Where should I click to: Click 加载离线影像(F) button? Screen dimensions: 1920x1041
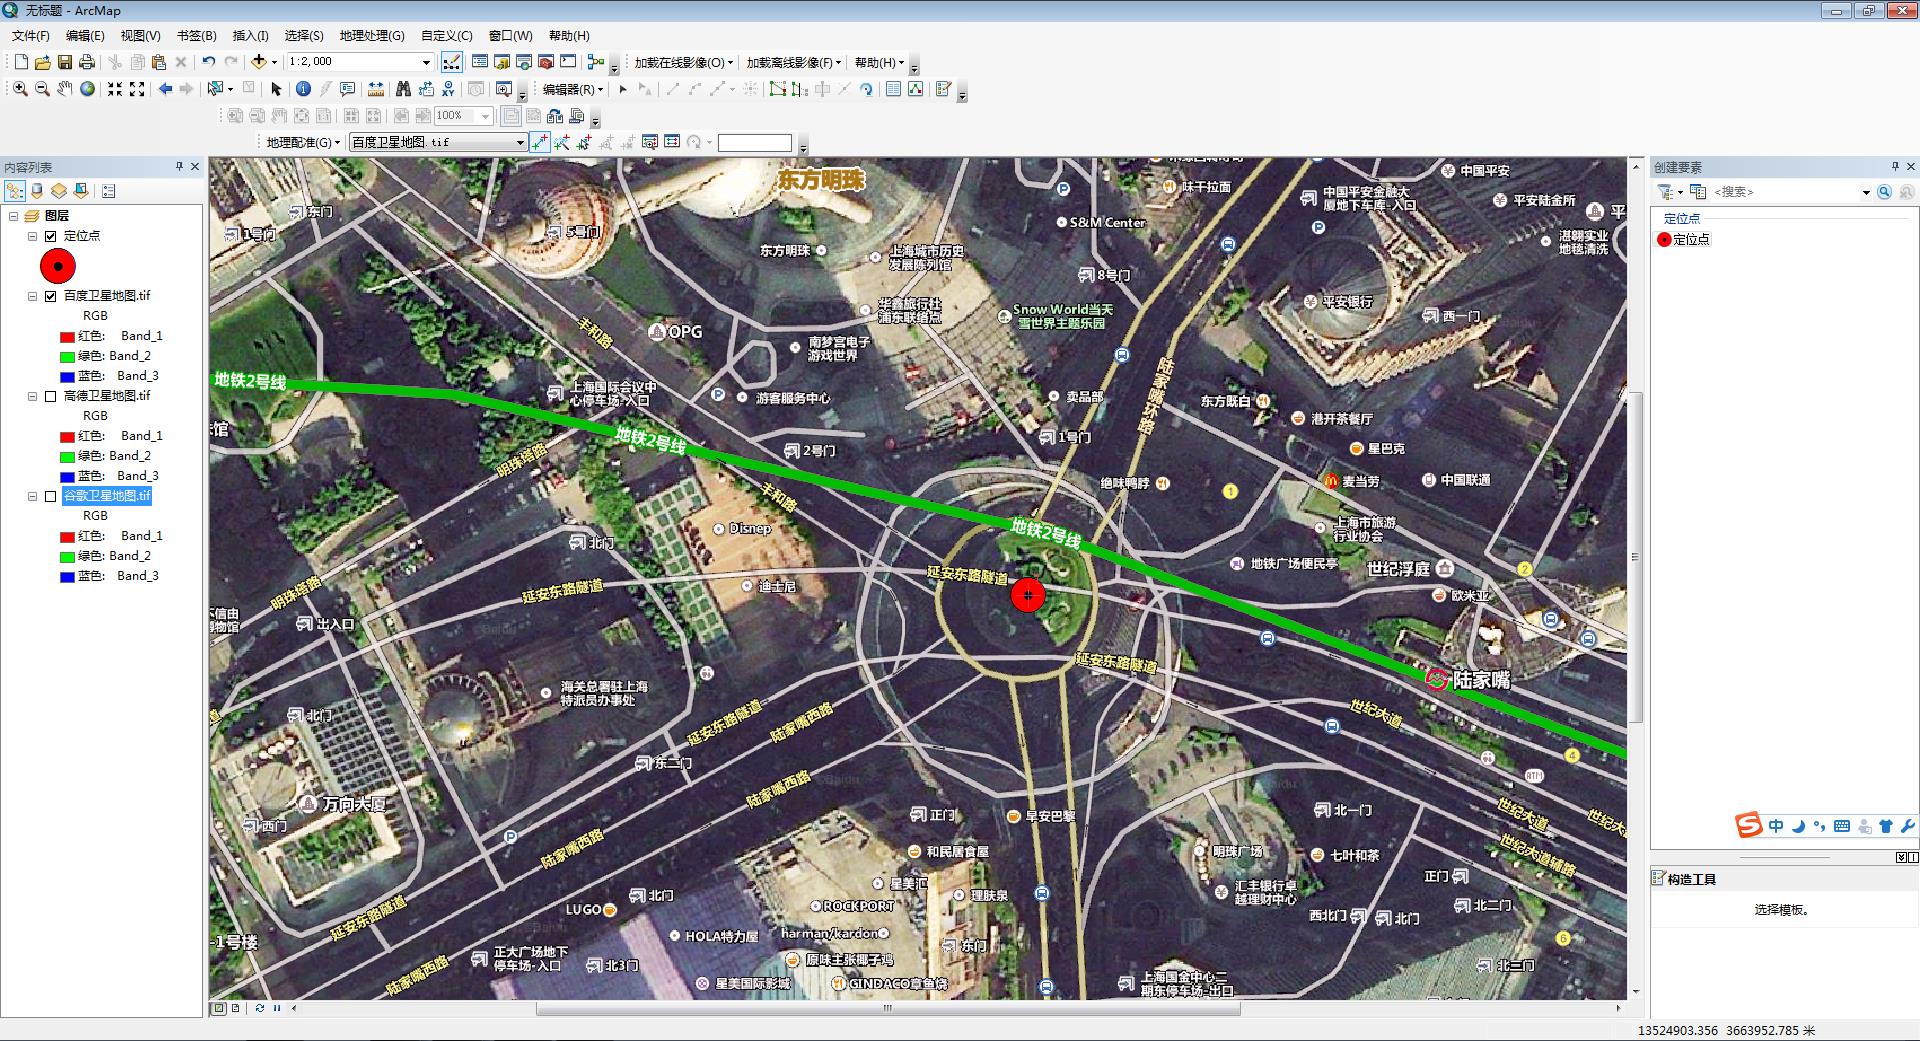coord(793,62)
